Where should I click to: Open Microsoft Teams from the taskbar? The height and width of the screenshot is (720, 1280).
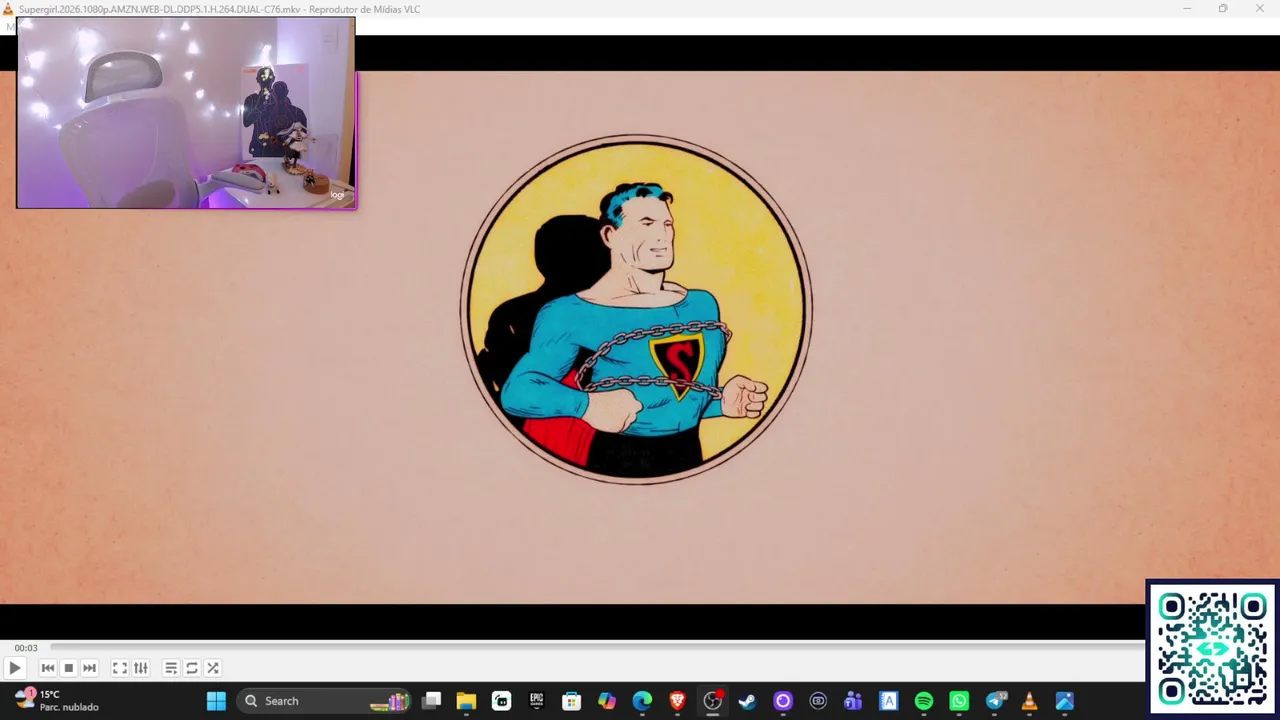853,701
